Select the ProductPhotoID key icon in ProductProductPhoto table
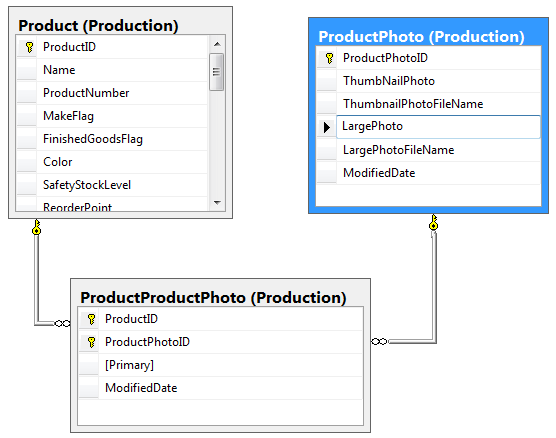Image resolution: width=556 pixels, height=438 pixels. 91,342
